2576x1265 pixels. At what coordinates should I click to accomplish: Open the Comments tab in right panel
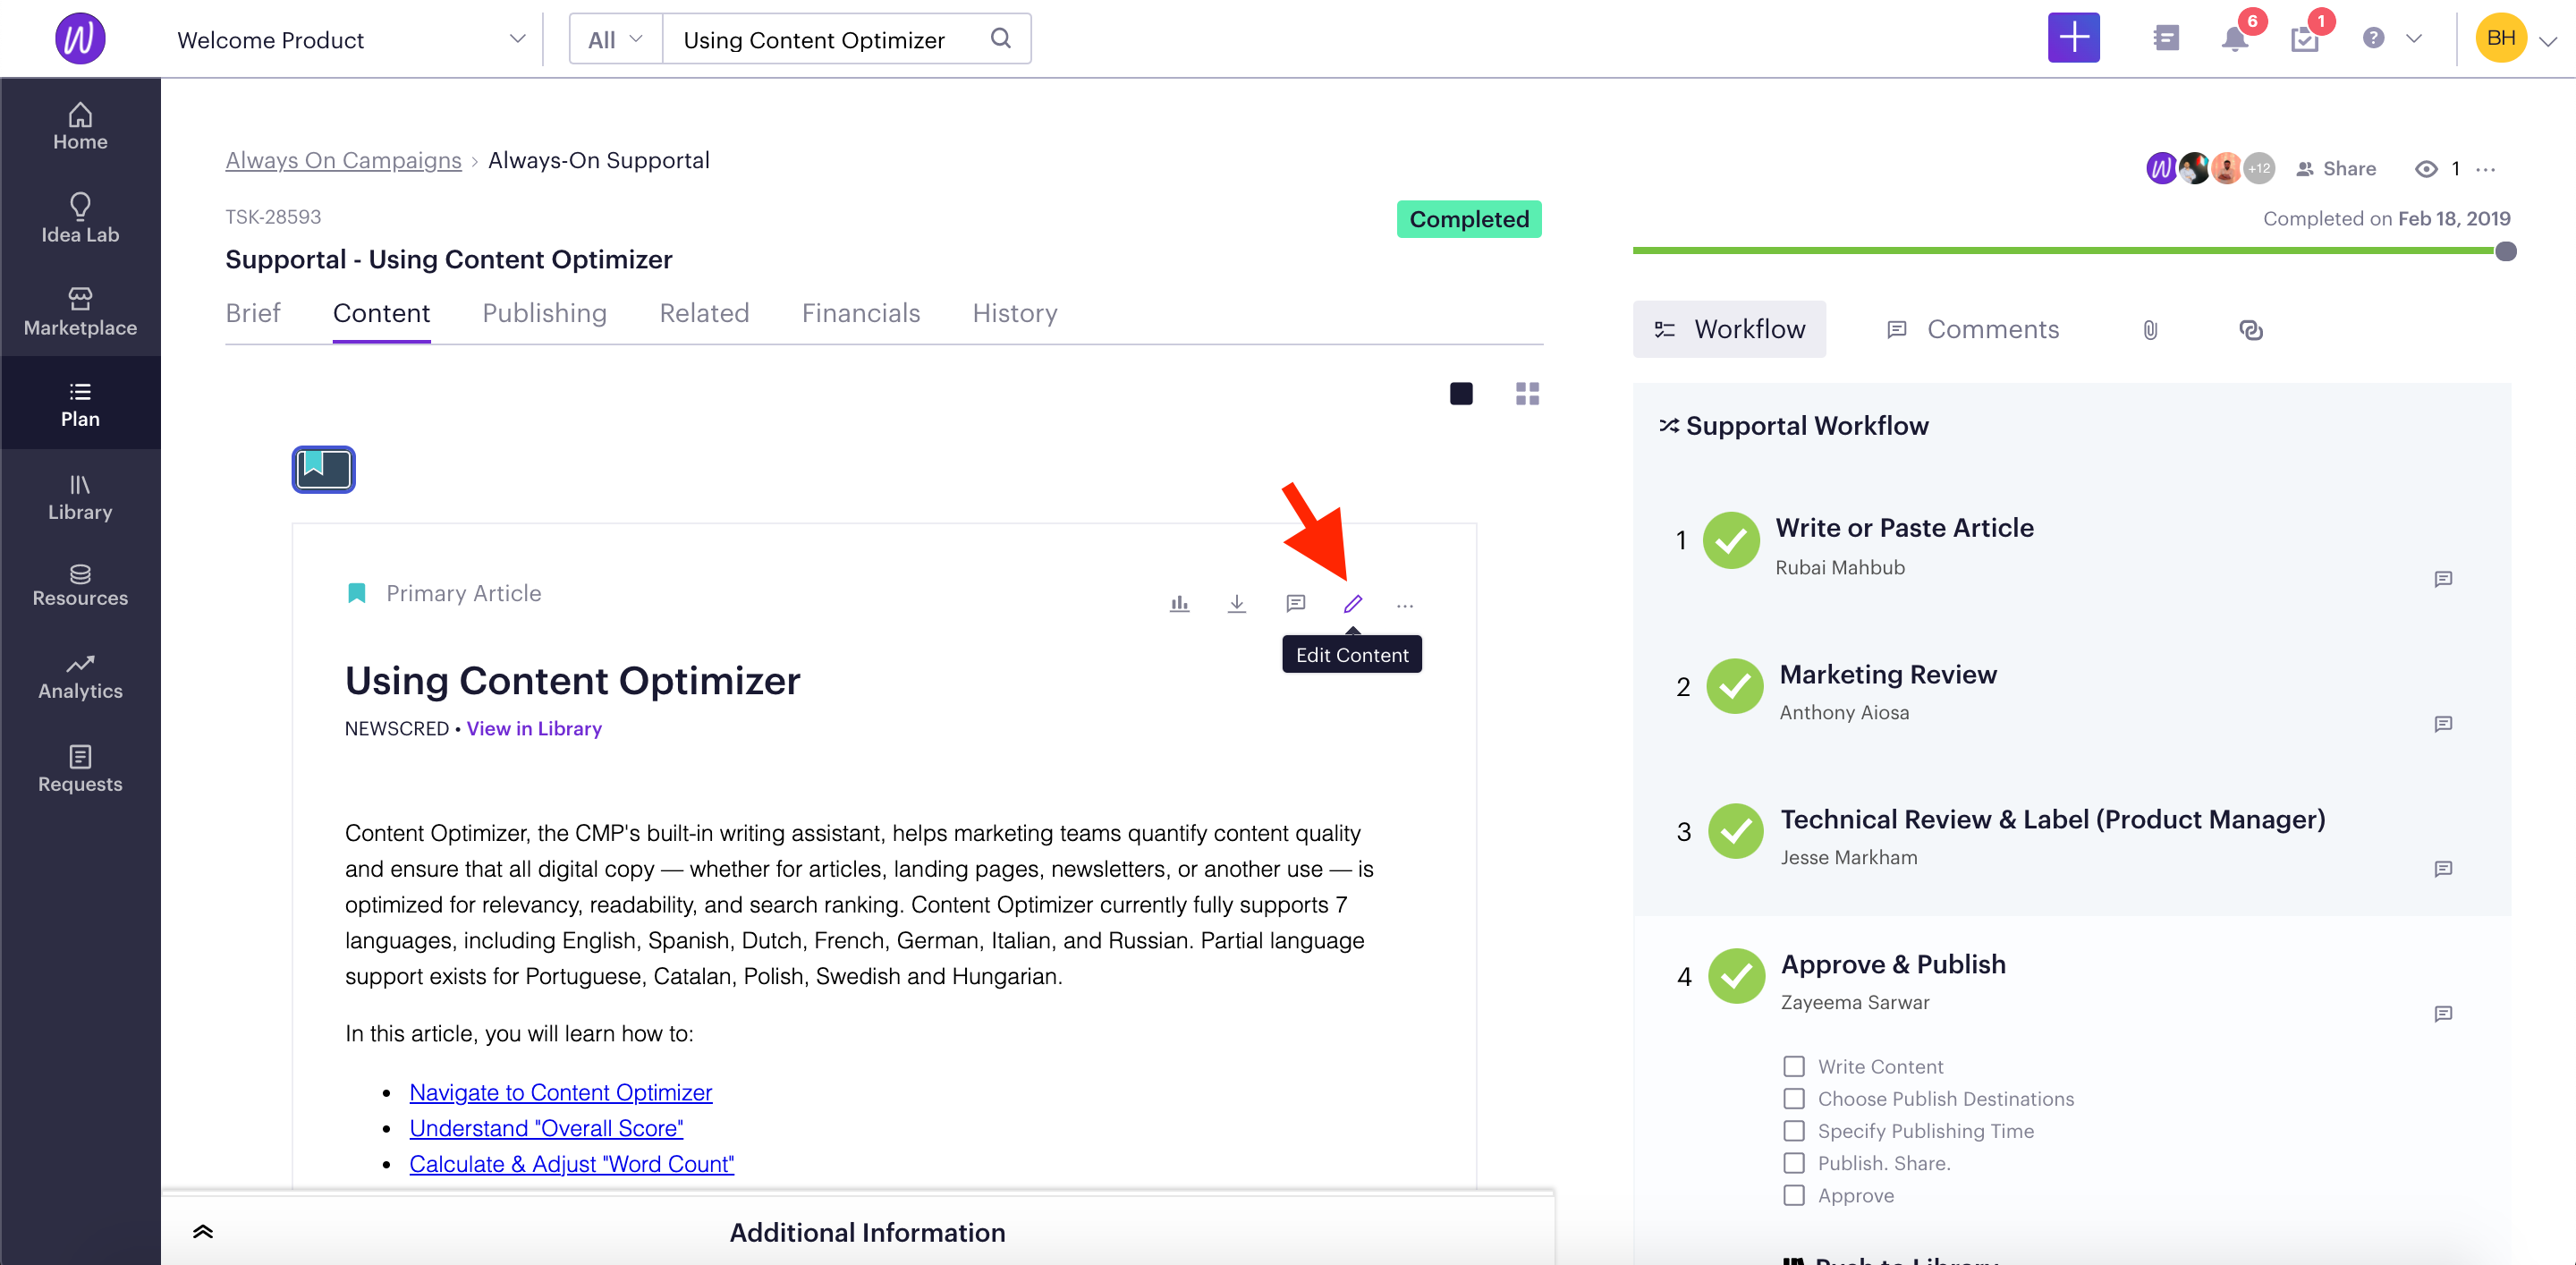1972,329
